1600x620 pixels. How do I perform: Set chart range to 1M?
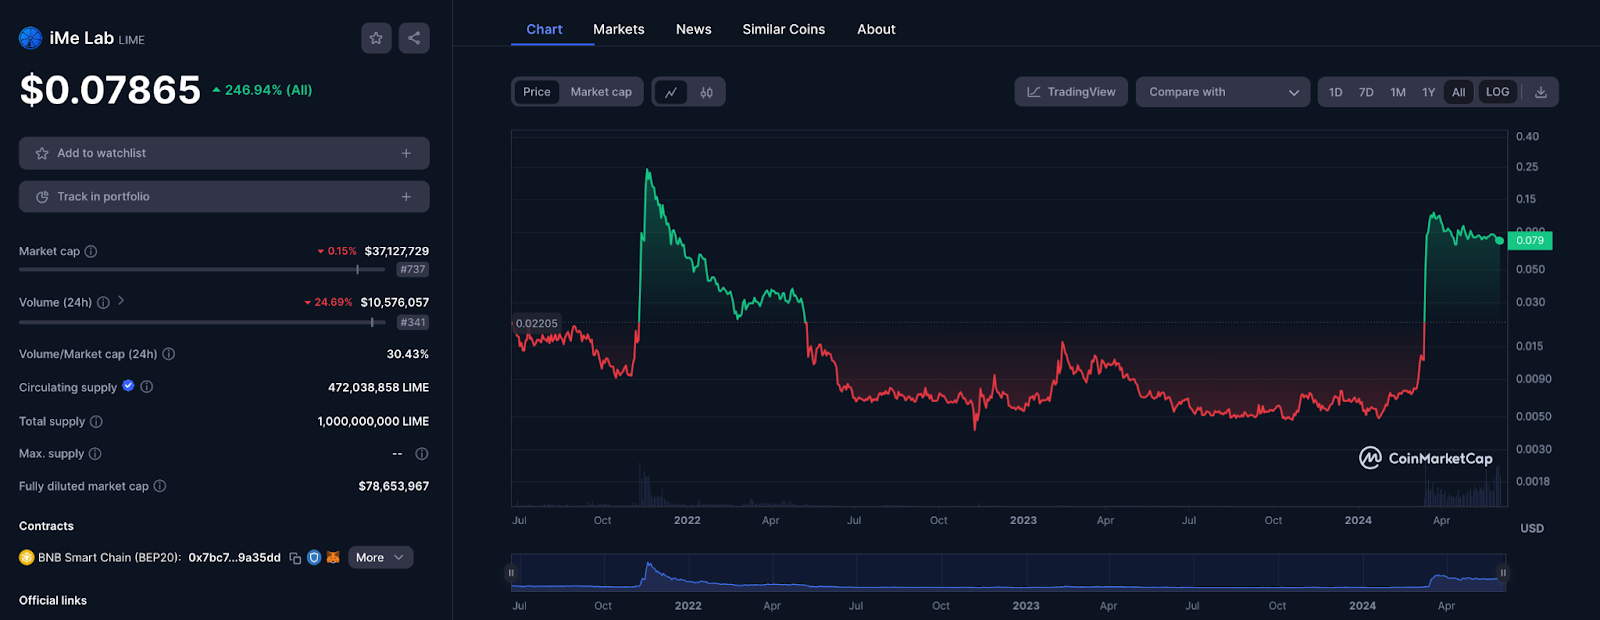click(1398, 92)
